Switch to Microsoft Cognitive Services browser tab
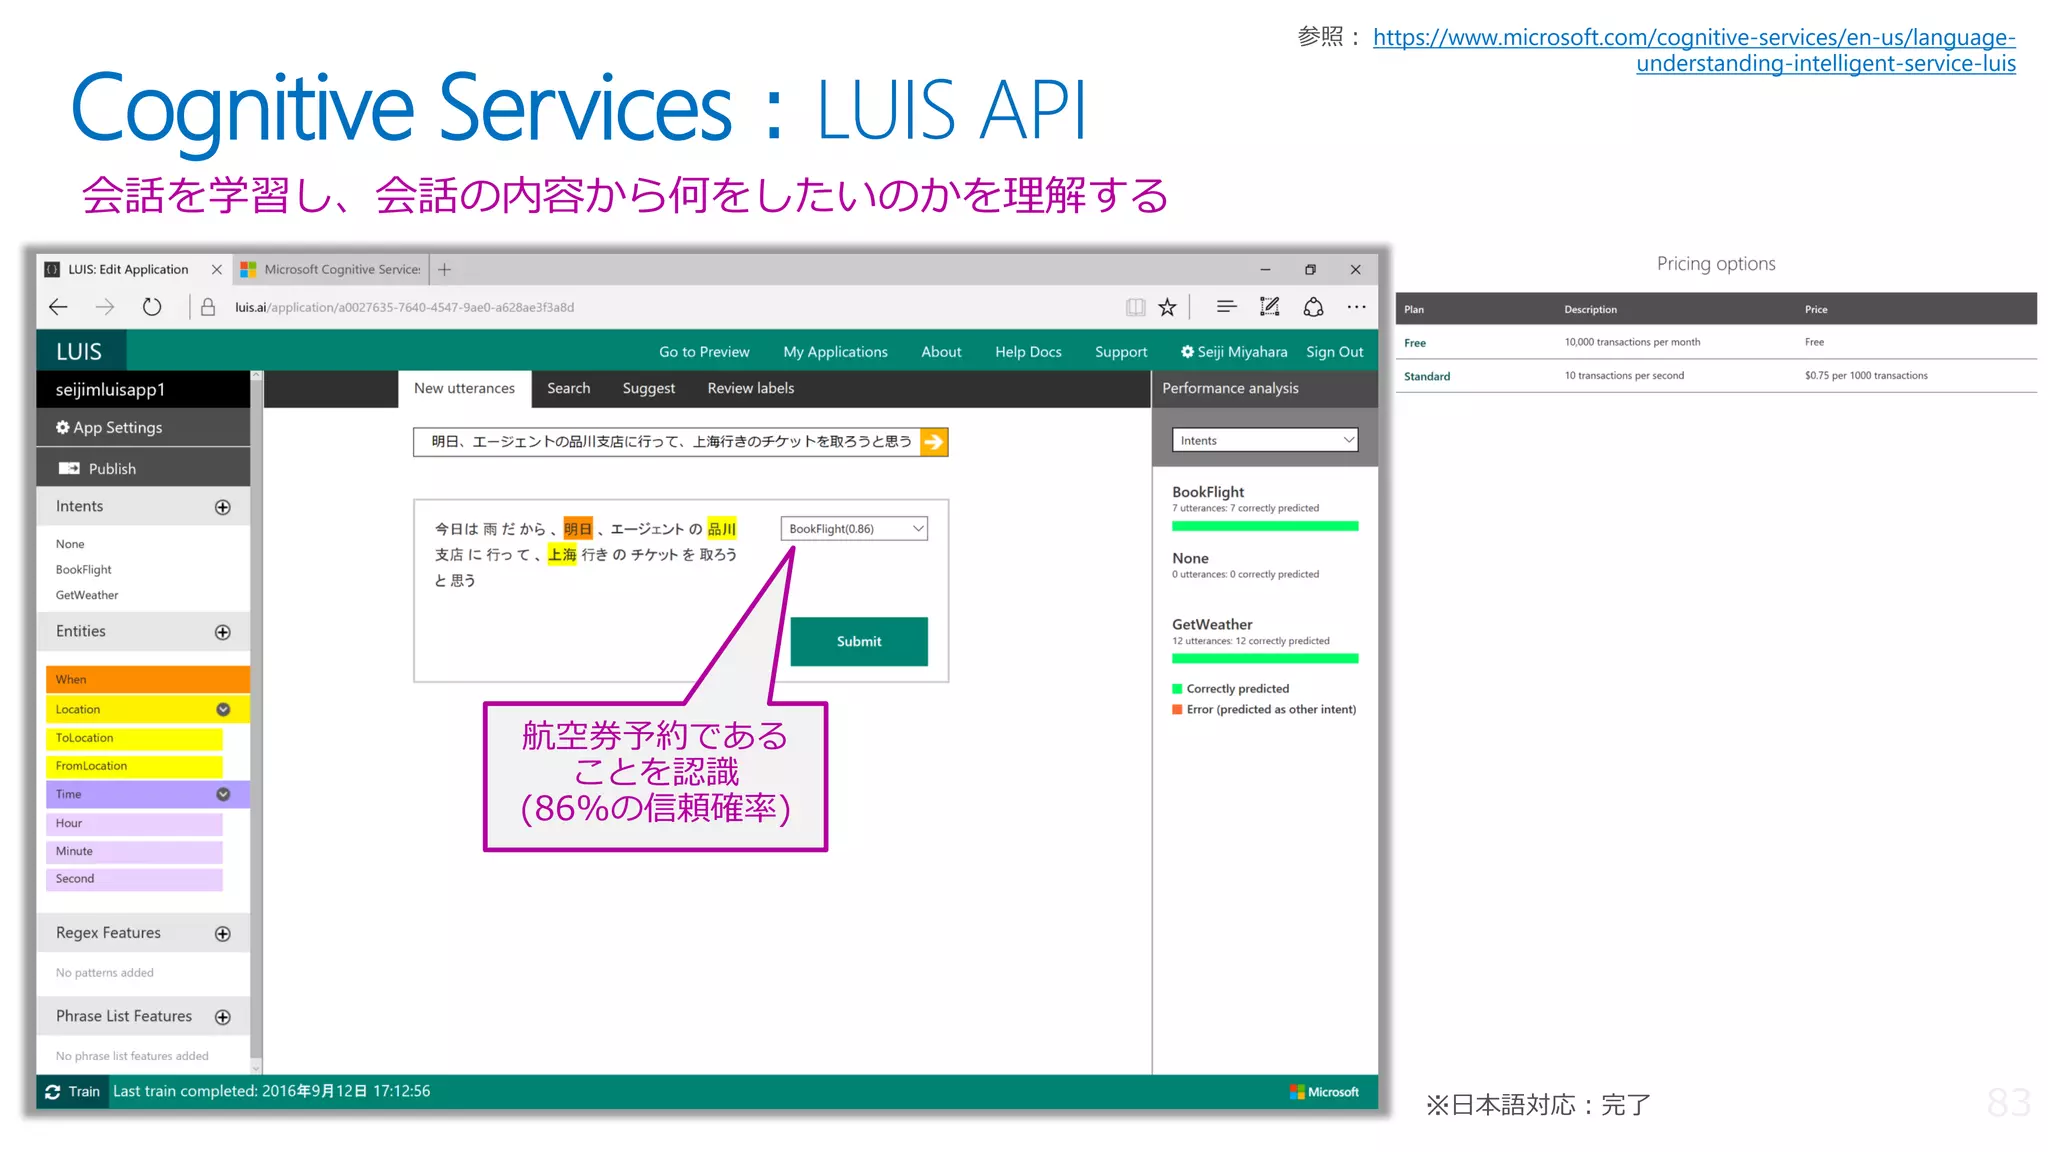Image resolution: width=2048 pixels, height=1152 pixels. [332, 269]
